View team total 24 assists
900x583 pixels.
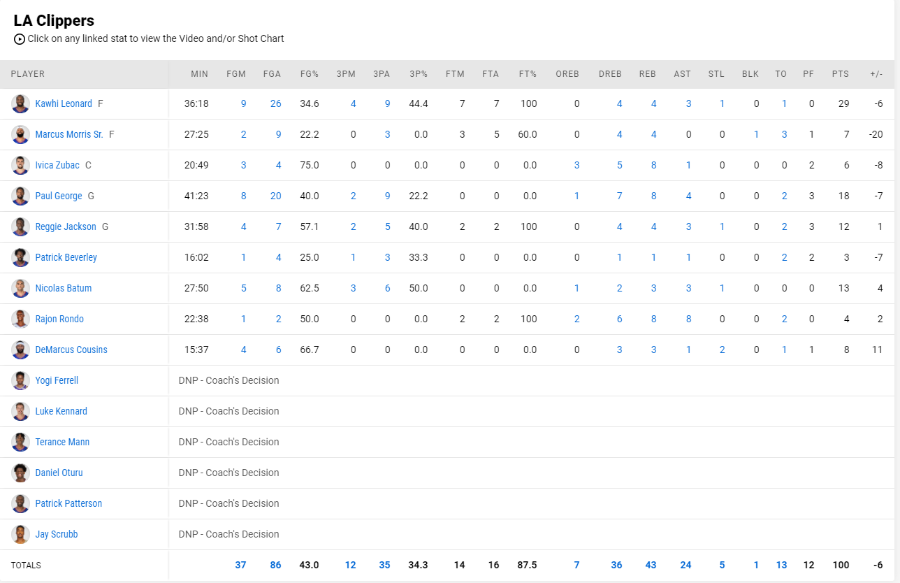click(685, 565)
